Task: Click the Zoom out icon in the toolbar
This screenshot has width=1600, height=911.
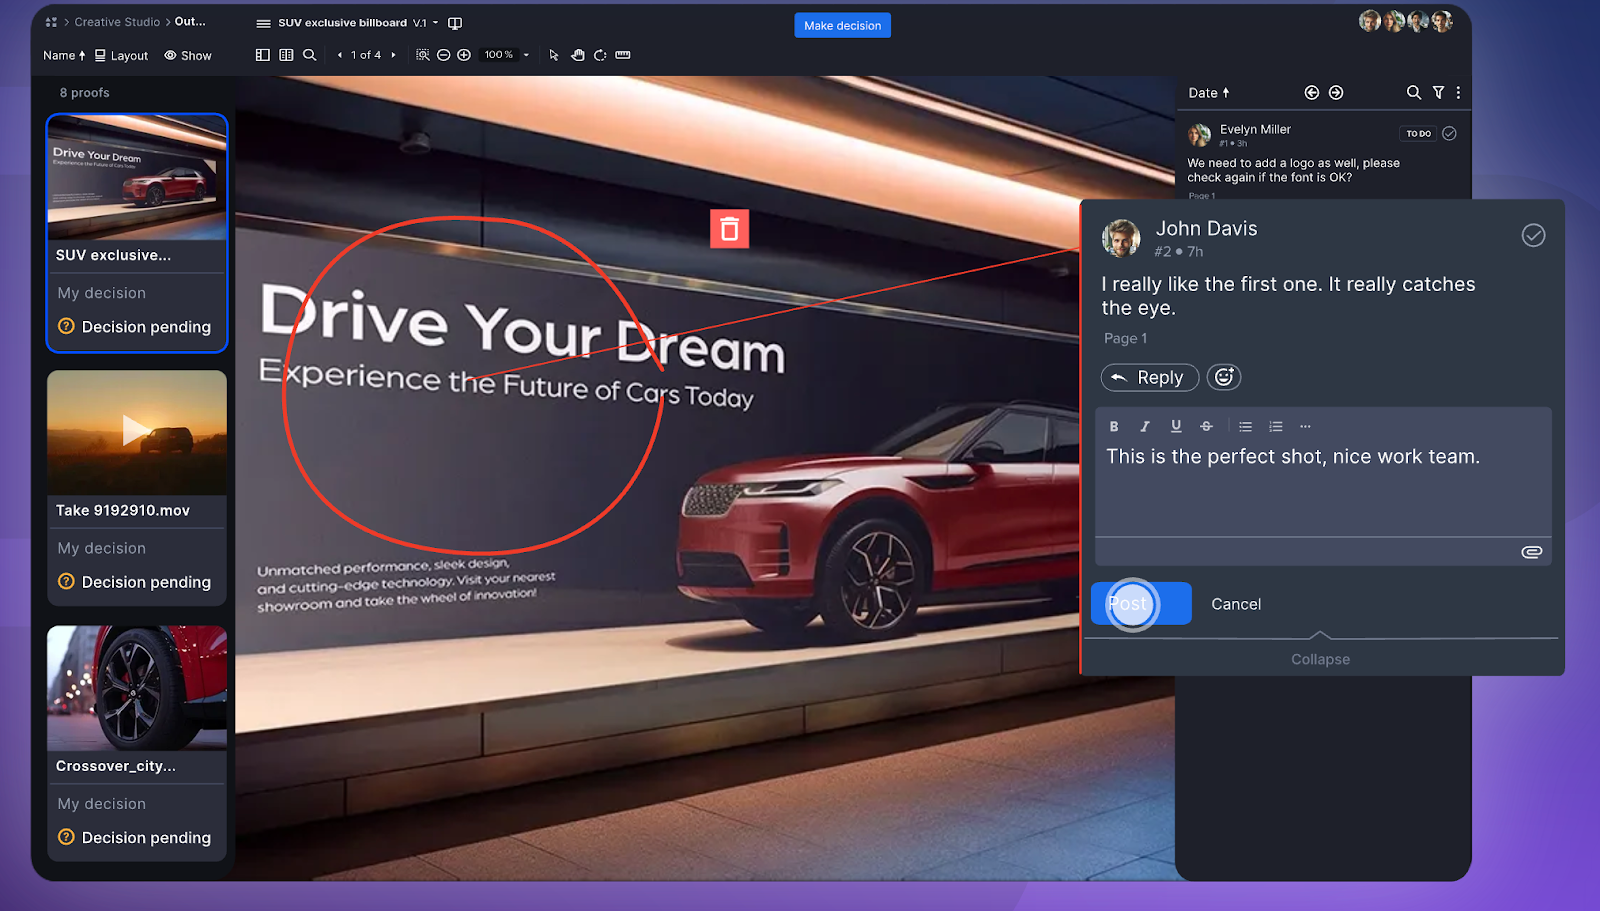Action: pos(444,55)
